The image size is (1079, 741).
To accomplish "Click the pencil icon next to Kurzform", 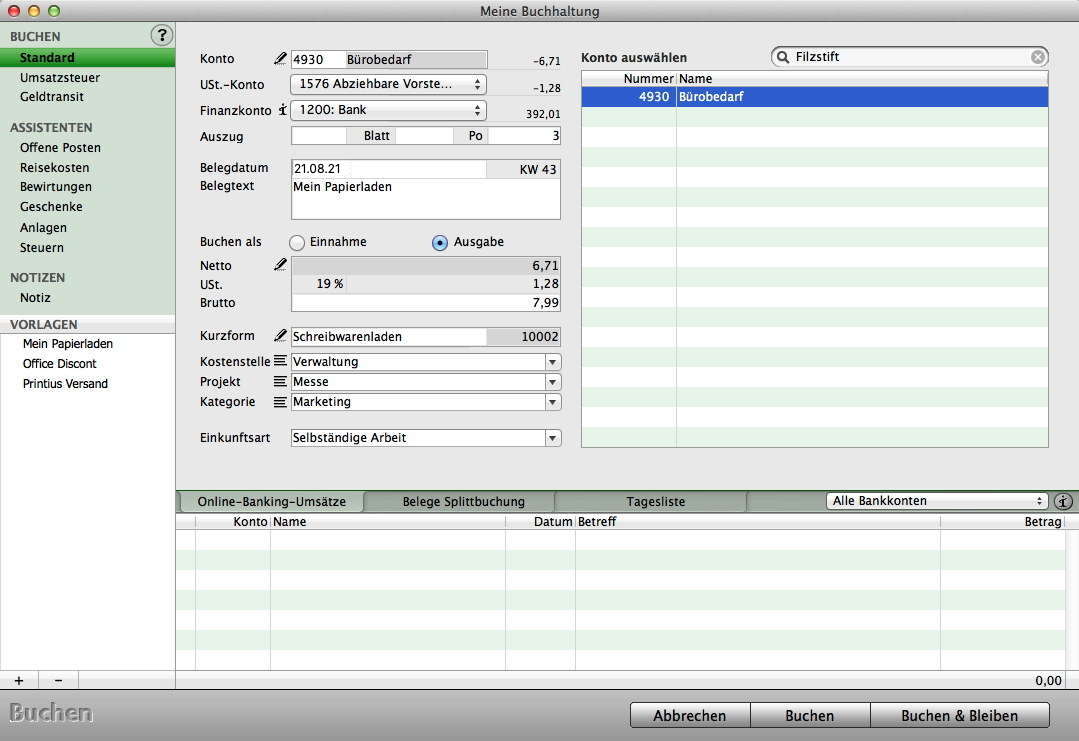I will point(281,336).
